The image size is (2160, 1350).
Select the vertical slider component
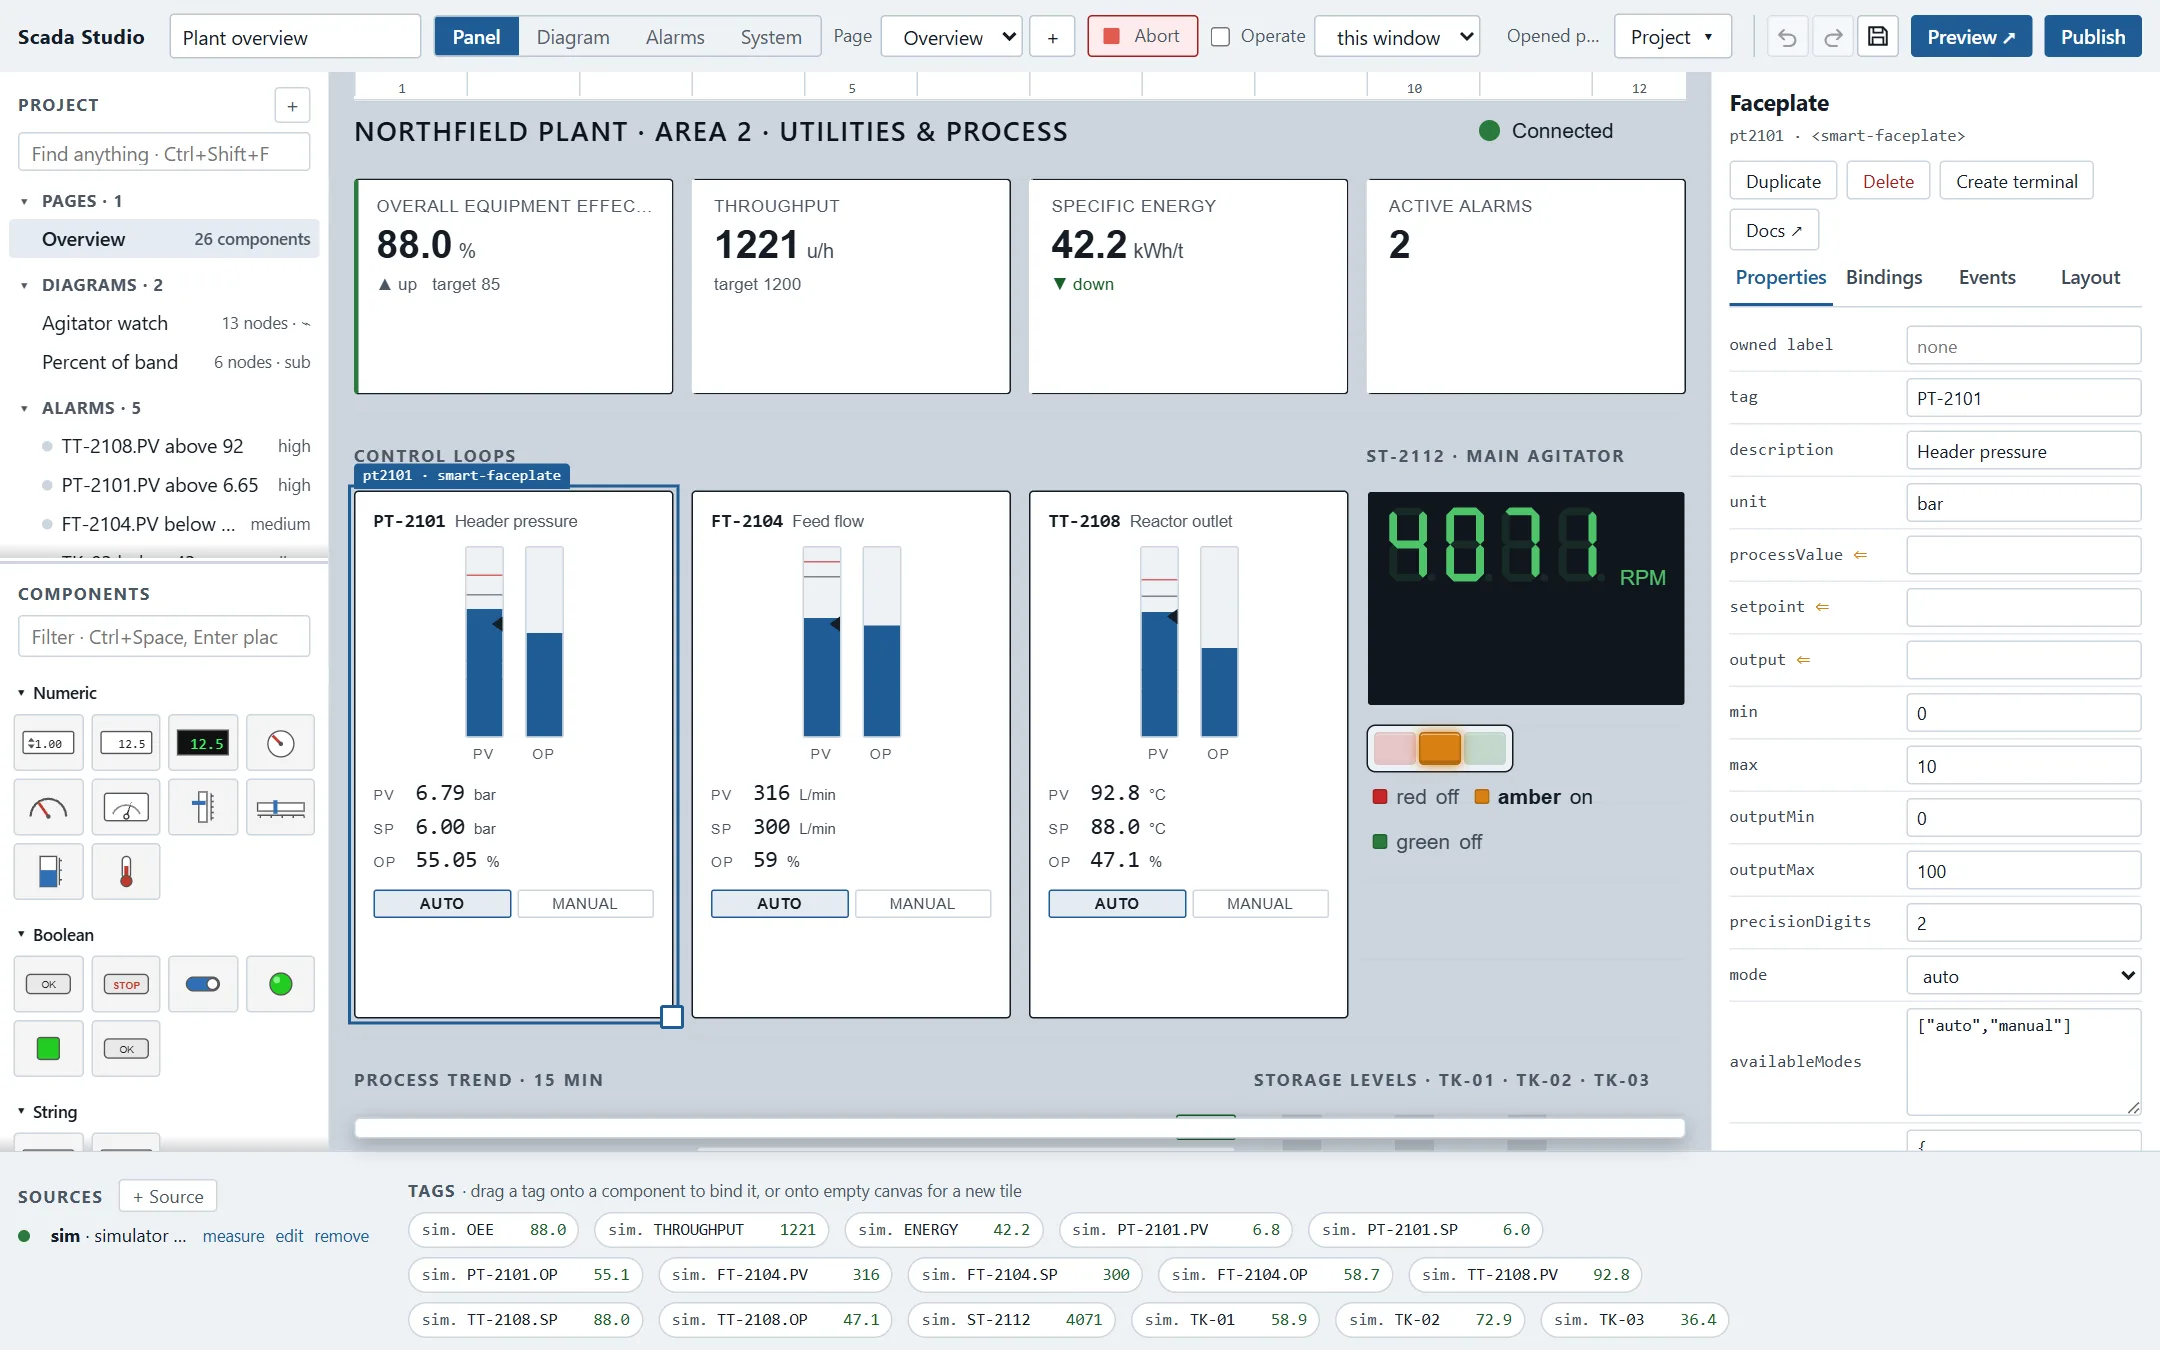click(x=203, y=808)
